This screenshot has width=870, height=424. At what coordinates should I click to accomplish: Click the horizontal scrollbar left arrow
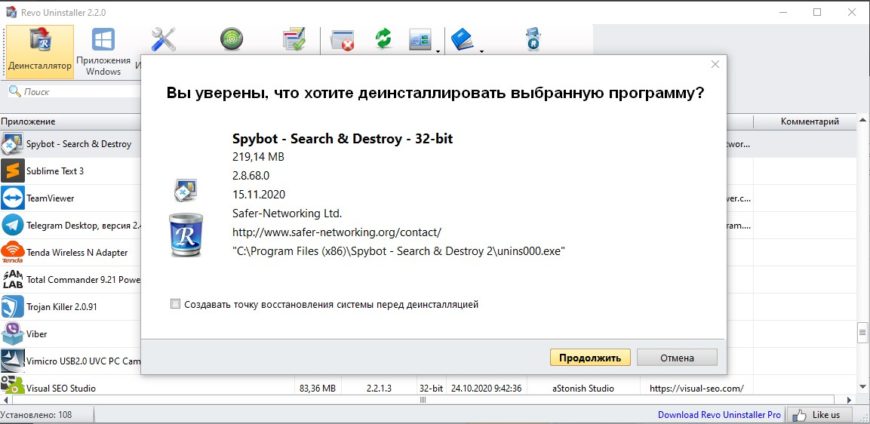[5, 400]
